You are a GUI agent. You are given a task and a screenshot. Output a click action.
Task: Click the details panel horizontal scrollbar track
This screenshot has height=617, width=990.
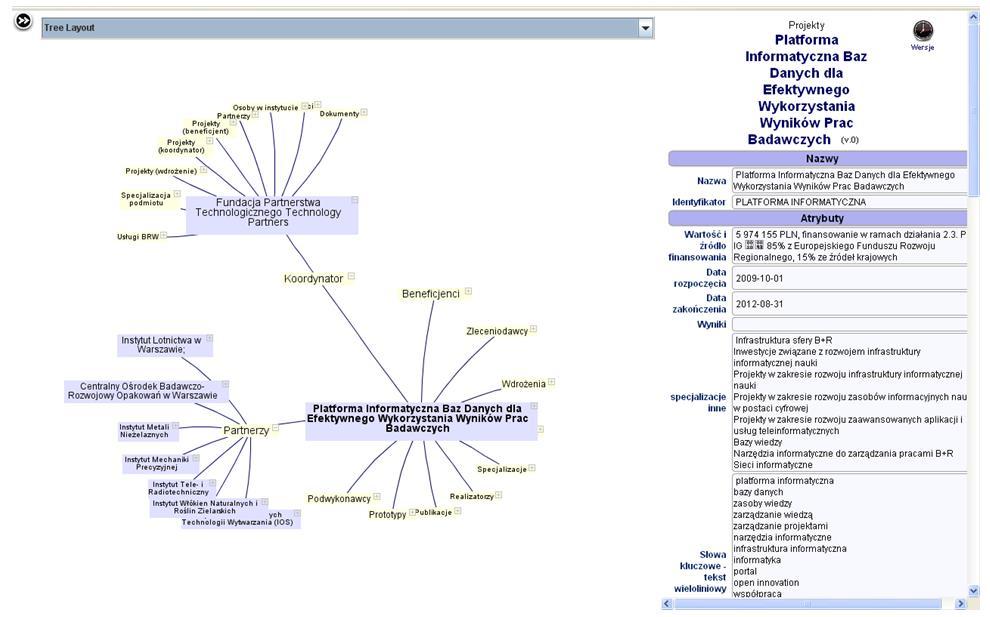click(x=814, y=604)
